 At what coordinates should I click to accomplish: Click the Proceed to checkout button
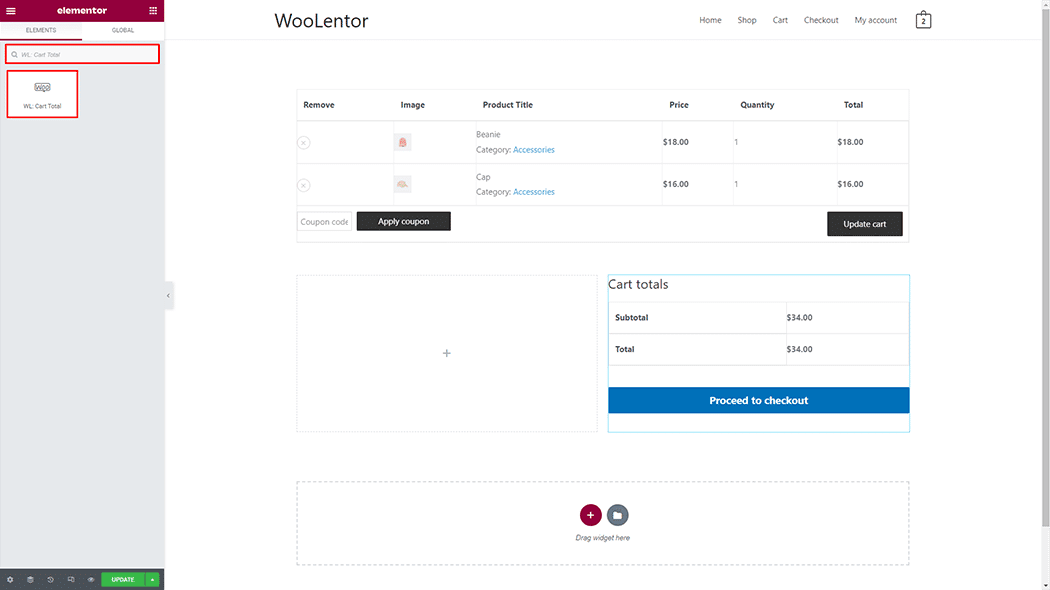pyautogui.click(x=758, y=399)
